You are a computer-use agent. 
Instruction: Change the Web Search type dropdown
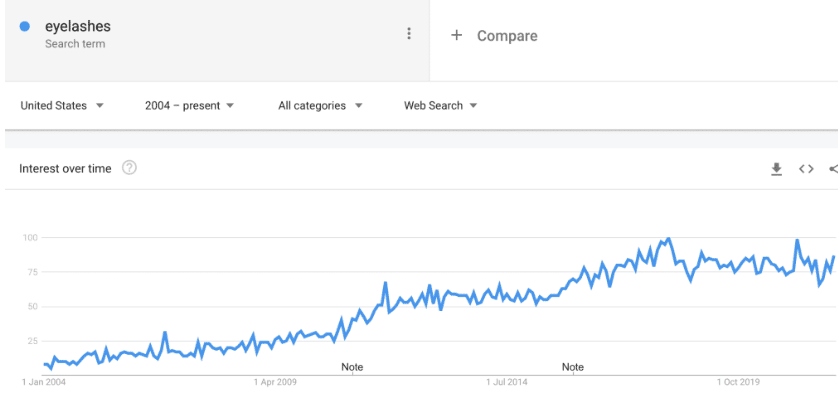click(440, 106)
